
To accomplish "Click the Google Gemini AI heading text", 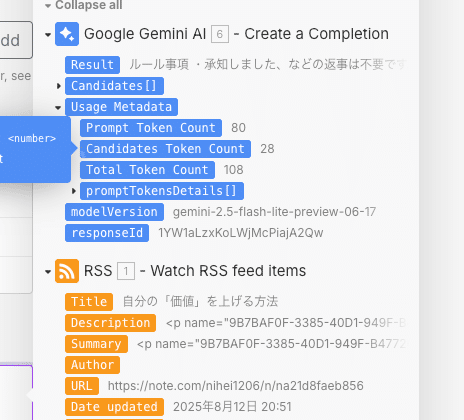I will pos(145,34).
